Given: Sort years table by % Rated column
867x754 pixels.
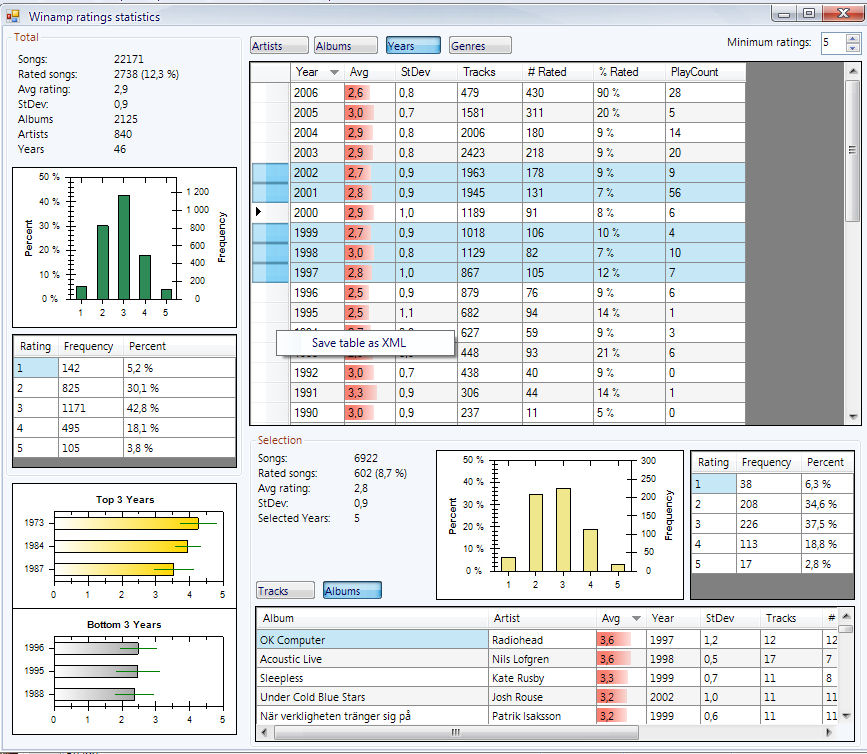Looking at the screenshot, I should pyautogui.click(x=629, y=72).
